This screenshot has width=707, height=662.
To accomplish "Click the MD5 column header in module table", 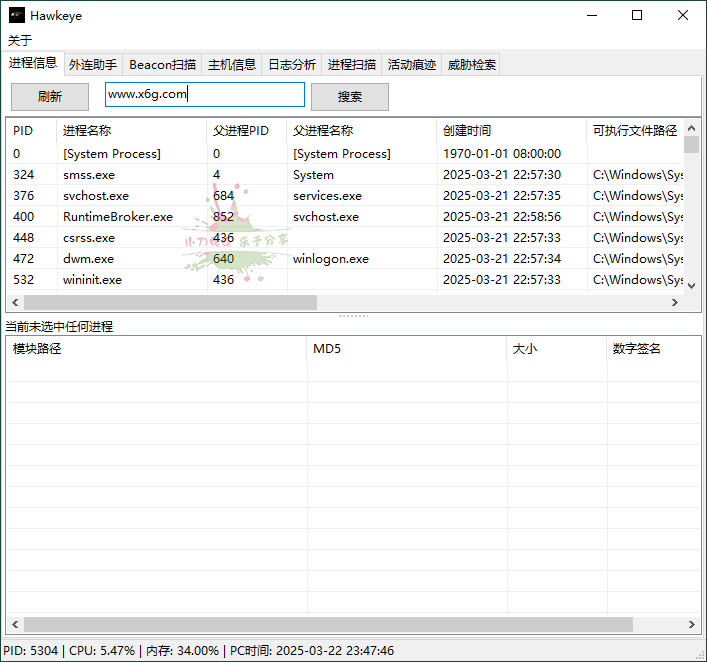I will tap(326, 348).
